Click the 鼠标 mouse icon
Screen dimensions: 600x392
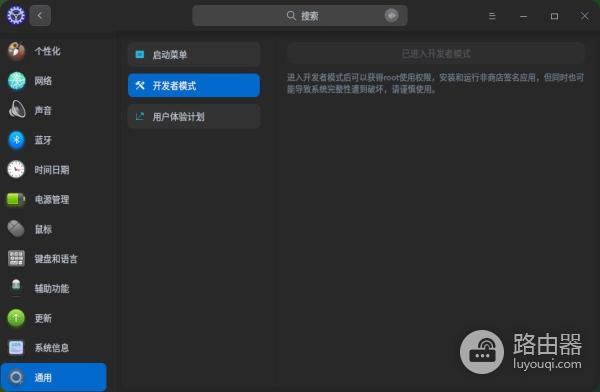(16, 229)
